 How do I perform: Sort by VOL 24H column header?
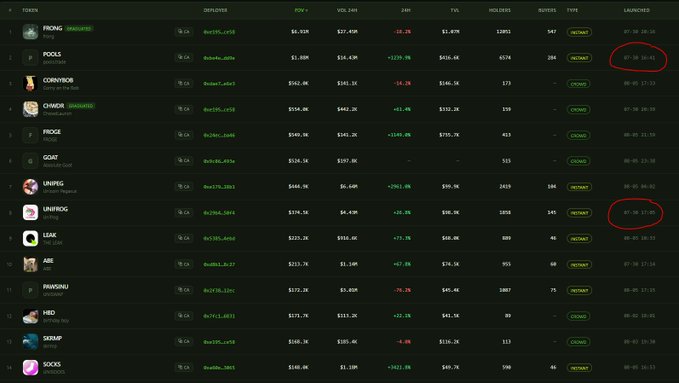coord(347,10)
